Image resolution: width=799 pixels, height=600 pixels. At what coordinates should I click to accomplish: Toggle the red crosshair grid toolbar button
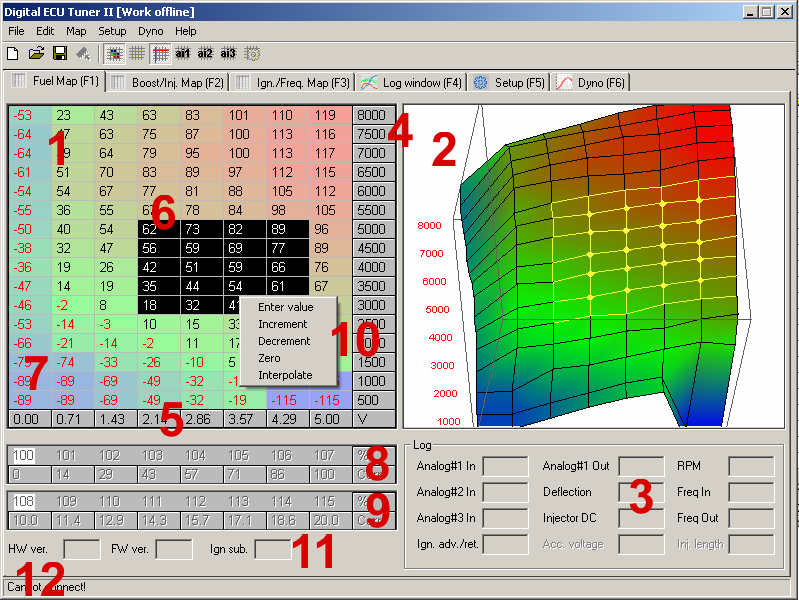[160, 54]
